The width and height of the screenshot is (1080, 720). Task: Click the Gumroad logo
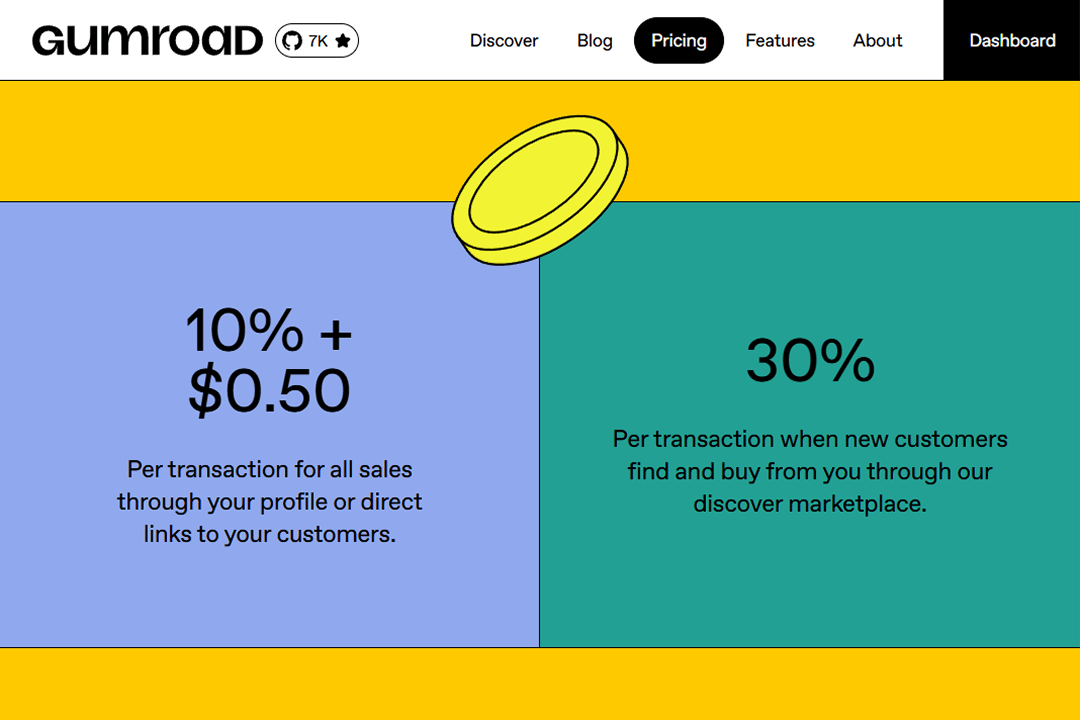tap(147, 41)
